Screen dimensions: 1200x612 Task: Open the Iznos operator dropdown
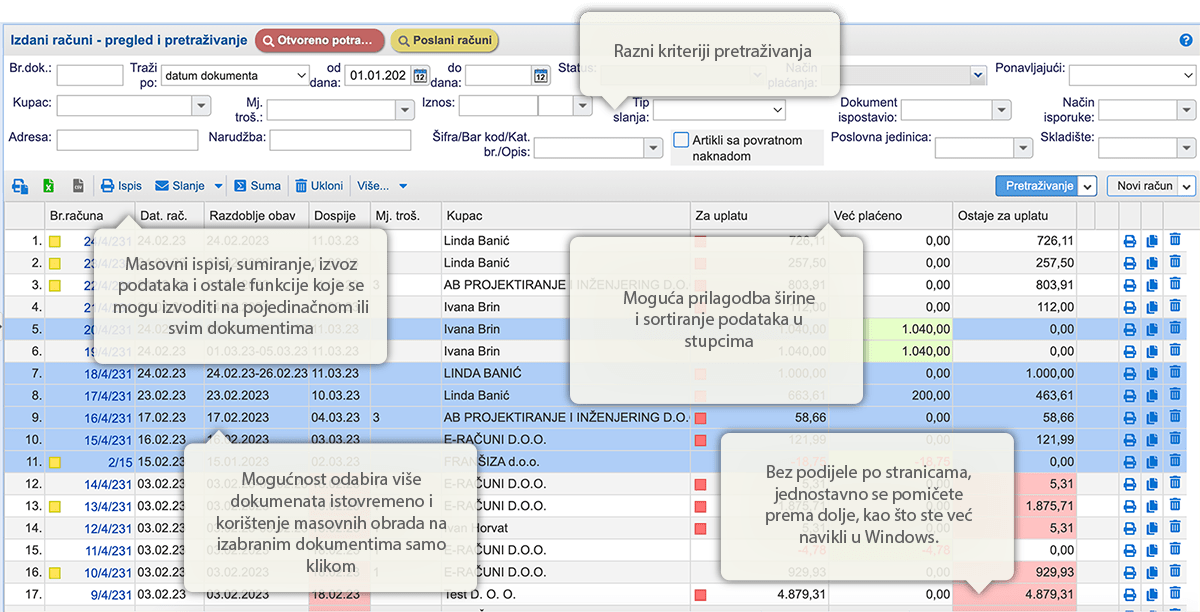[x=582, y=106]
